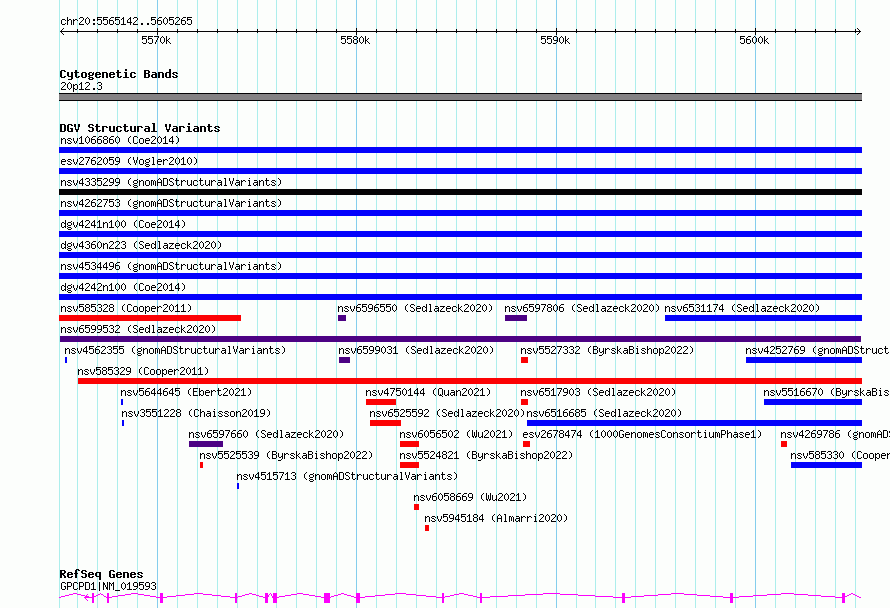Open the nsv585329 (Cooper2011) label

click(143, 371)
